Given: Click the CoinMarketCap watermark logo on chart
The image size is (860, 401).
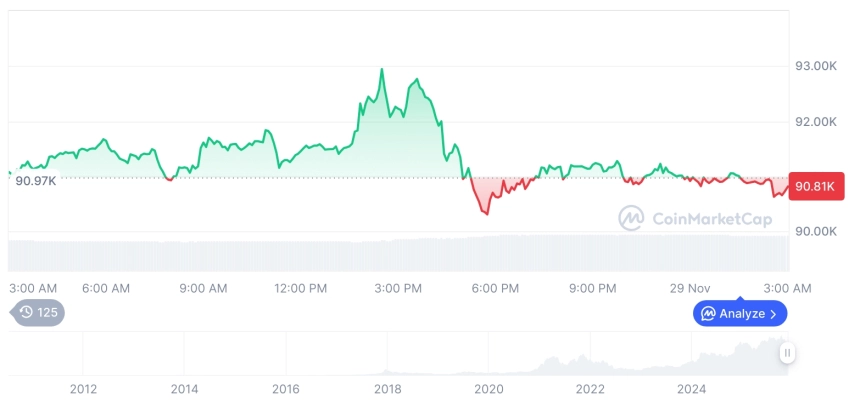Looking at the screenshot, I should point(631,218).
